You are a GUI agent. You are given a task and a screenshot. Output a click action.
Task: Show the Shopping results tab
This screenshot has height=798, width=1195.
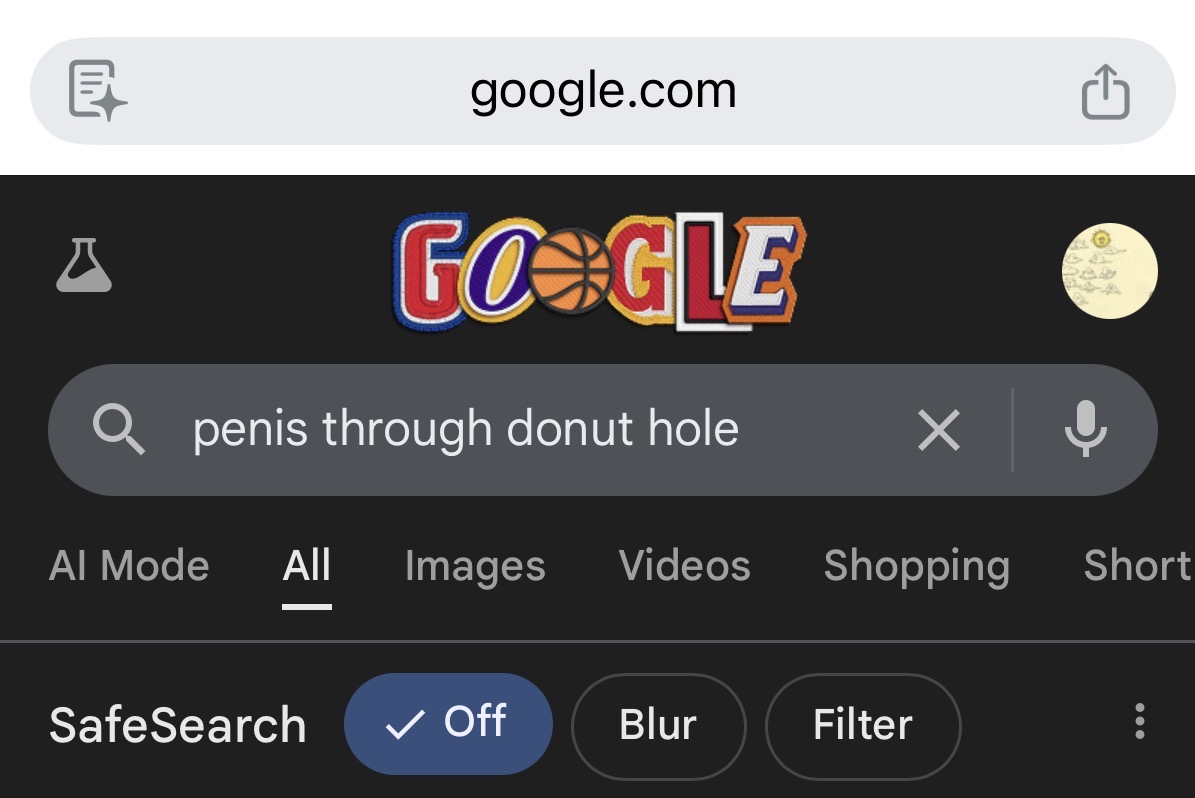point(916,566)
